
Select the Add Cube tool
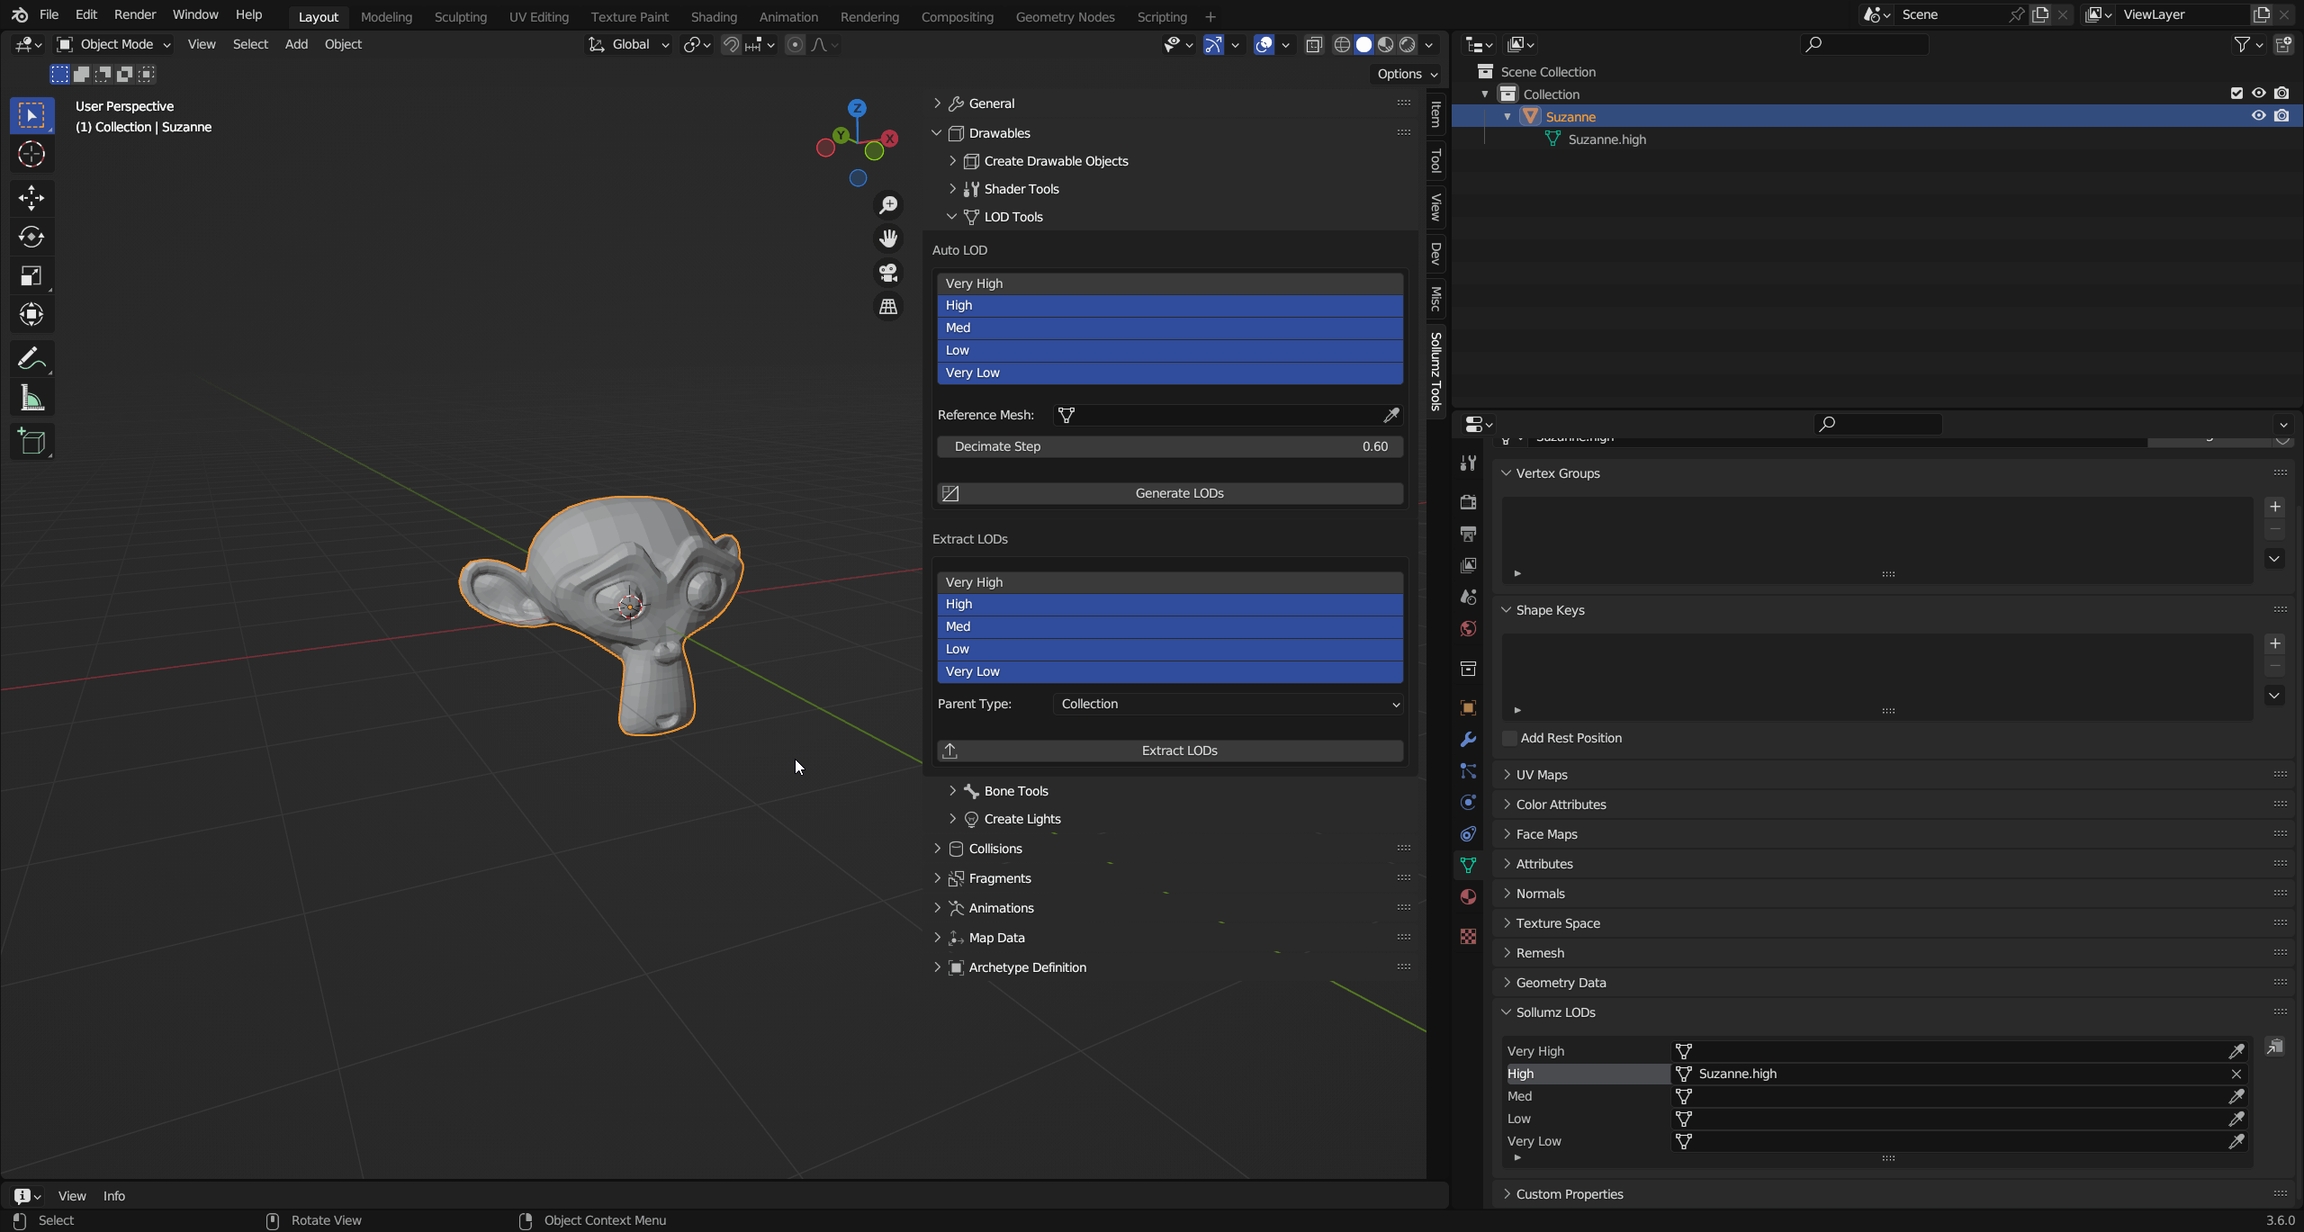[x=31, y=441]
